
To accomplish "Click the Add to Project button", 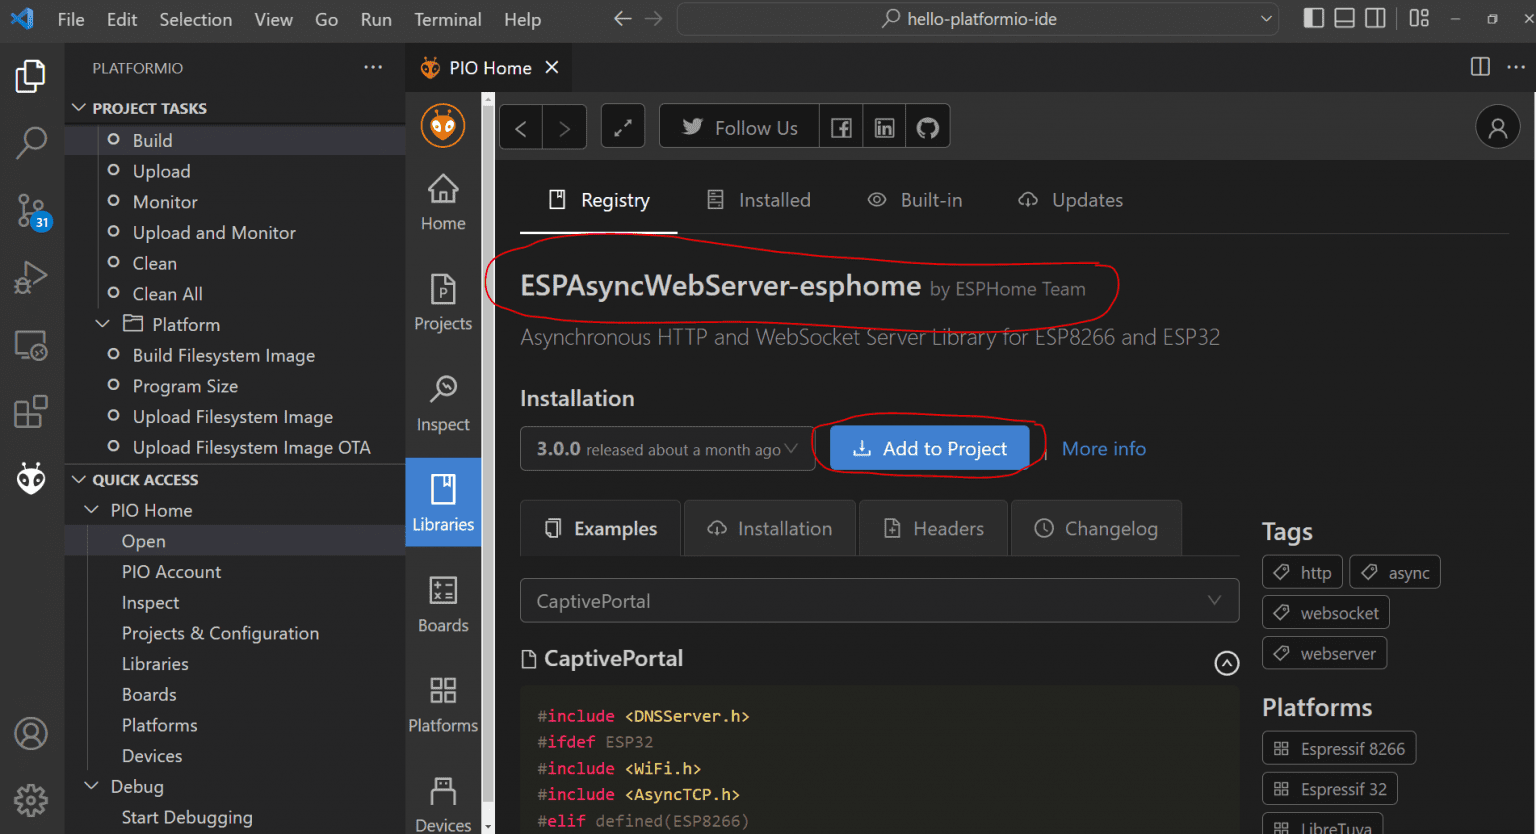I will point(929,449).
